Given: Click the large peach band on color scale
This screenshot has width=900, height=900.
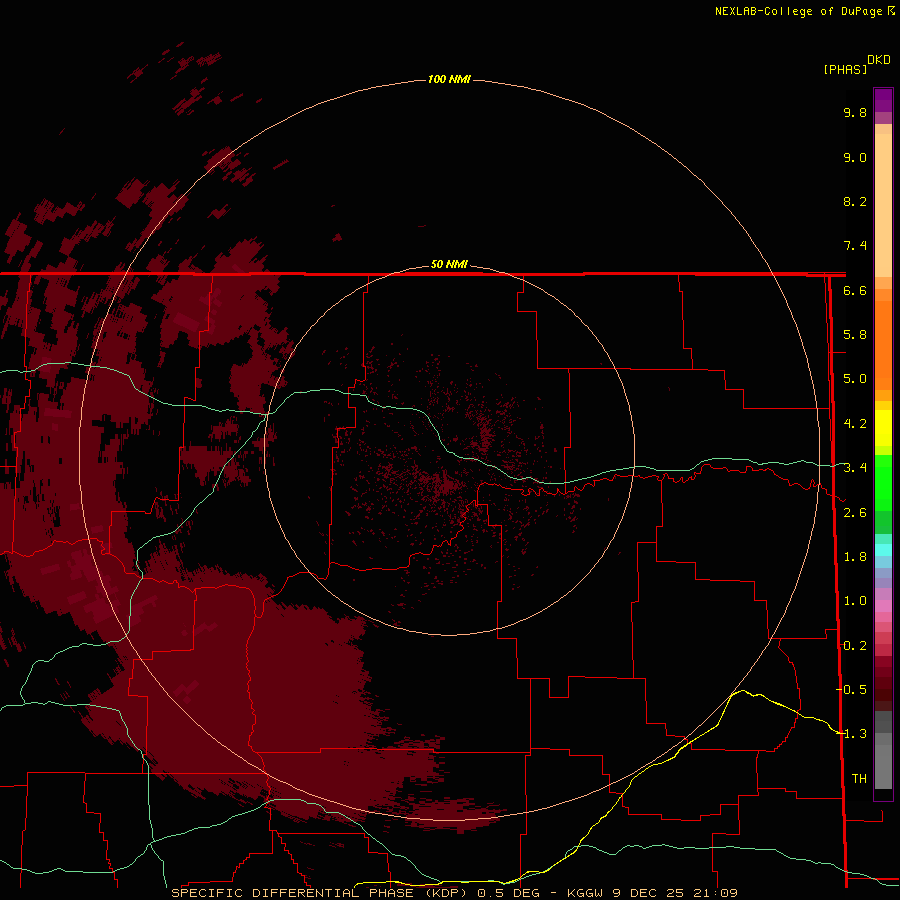Looking at the screenshot, I should pyautogui.click(x=883, y=205).
